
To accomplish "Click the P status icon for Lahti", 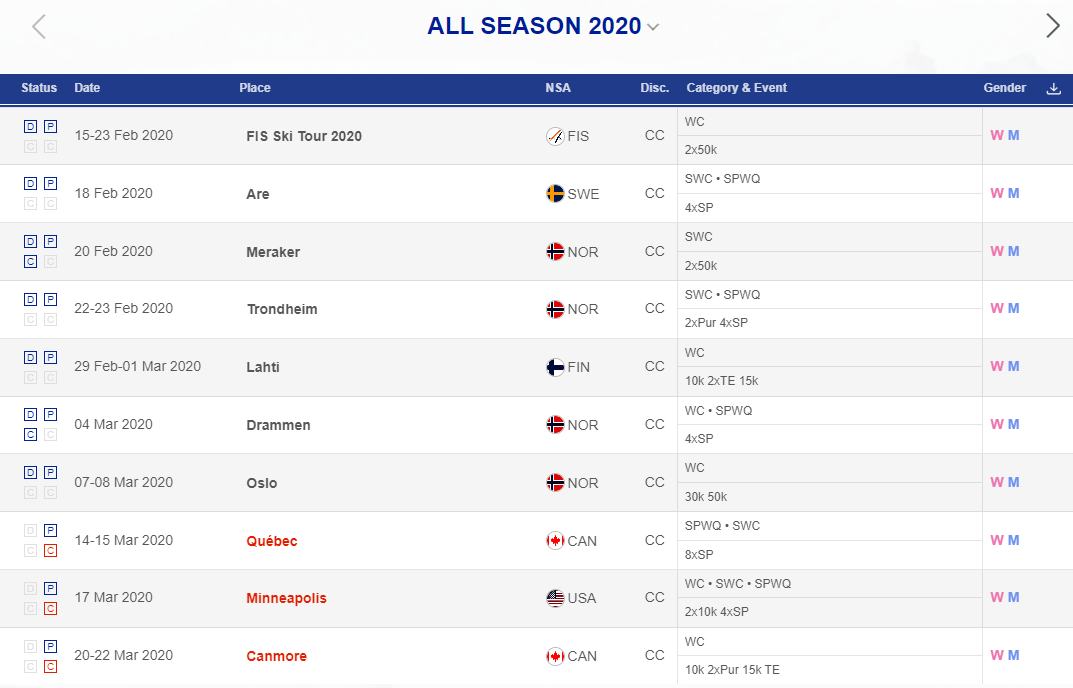I will click(51, 357).
